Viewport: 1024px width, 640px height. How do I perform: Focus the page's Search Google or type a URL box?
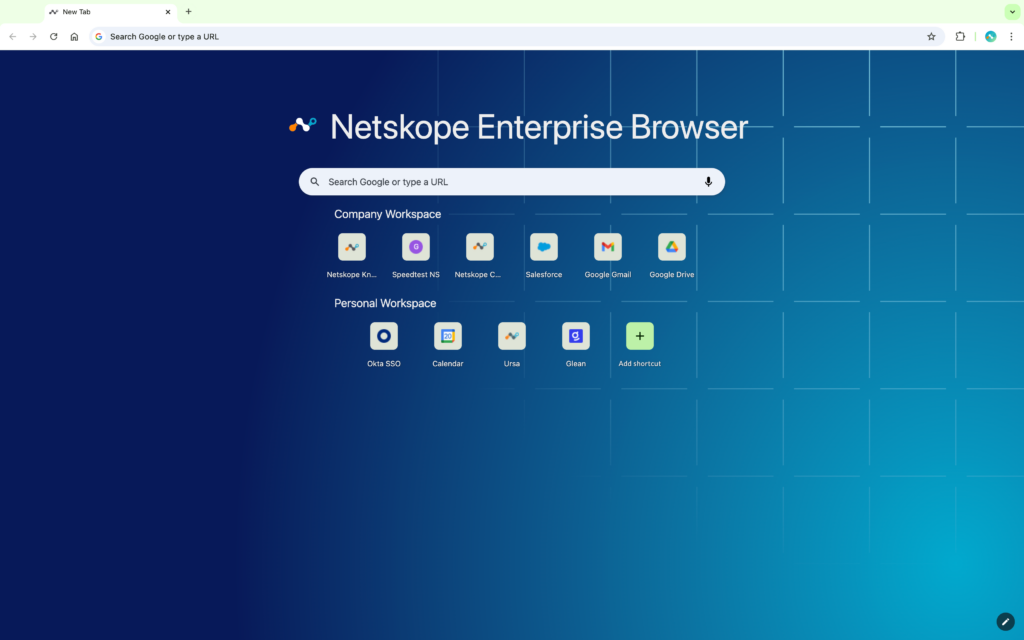pyautogui.click(x=511, y=182)
